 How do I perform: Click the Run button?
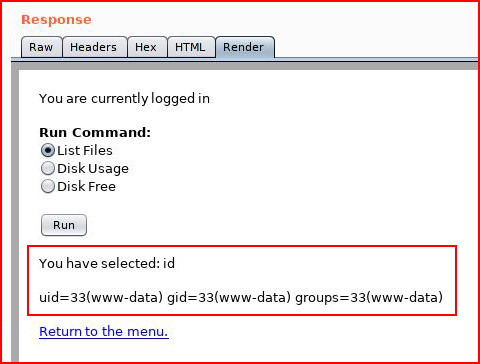click(64, 225)
